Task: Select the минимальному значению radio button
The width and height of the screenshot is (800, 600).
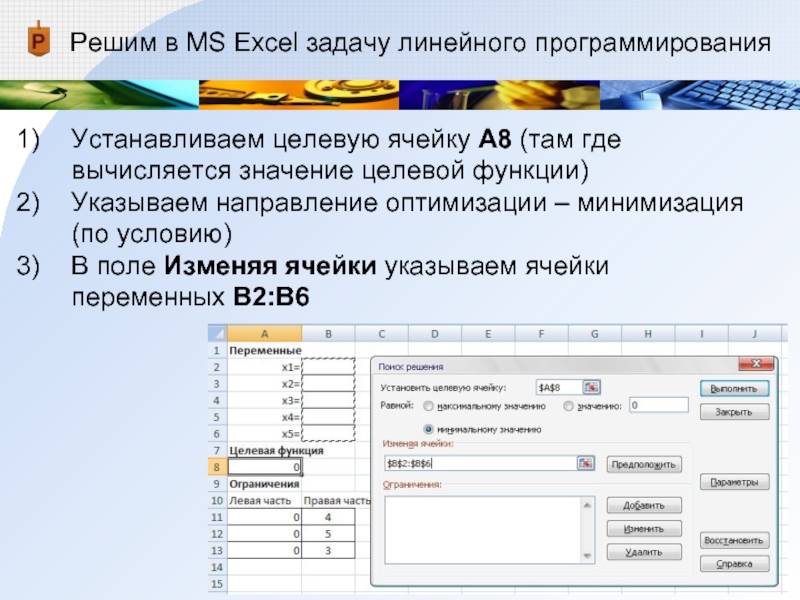Action: (x=429, y=430)
